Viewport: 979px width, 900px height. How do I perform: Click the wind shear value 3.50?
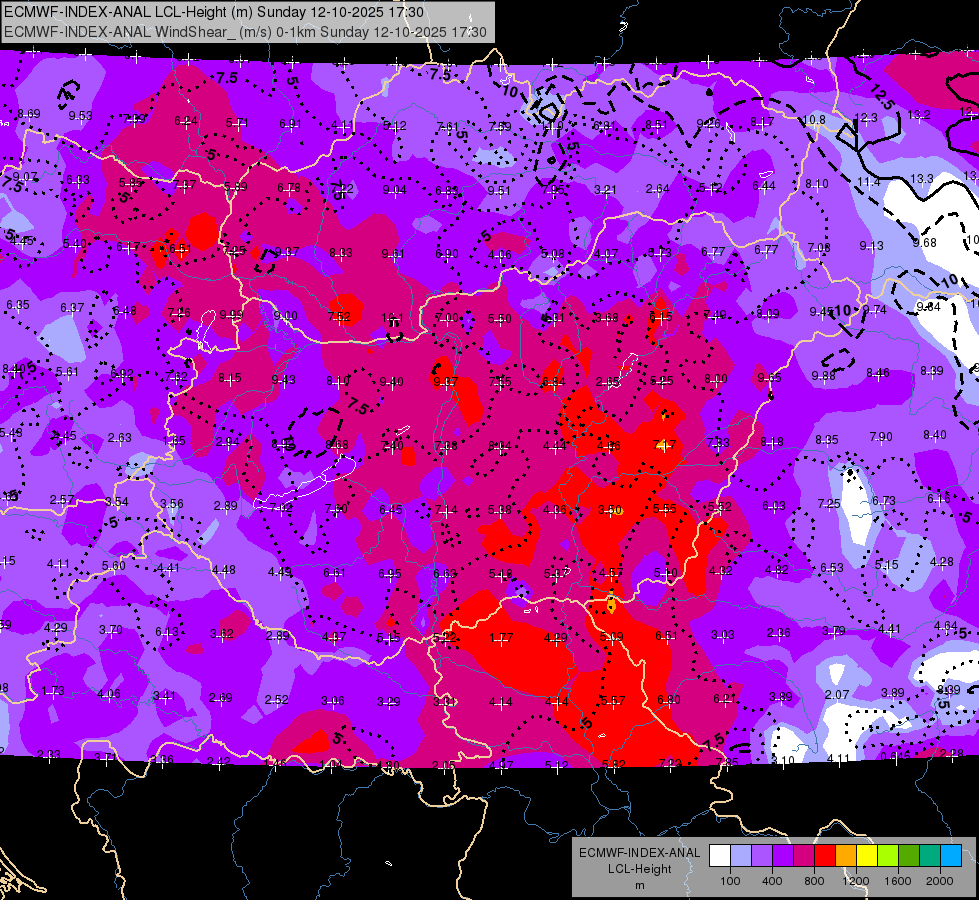coord(609,510)
